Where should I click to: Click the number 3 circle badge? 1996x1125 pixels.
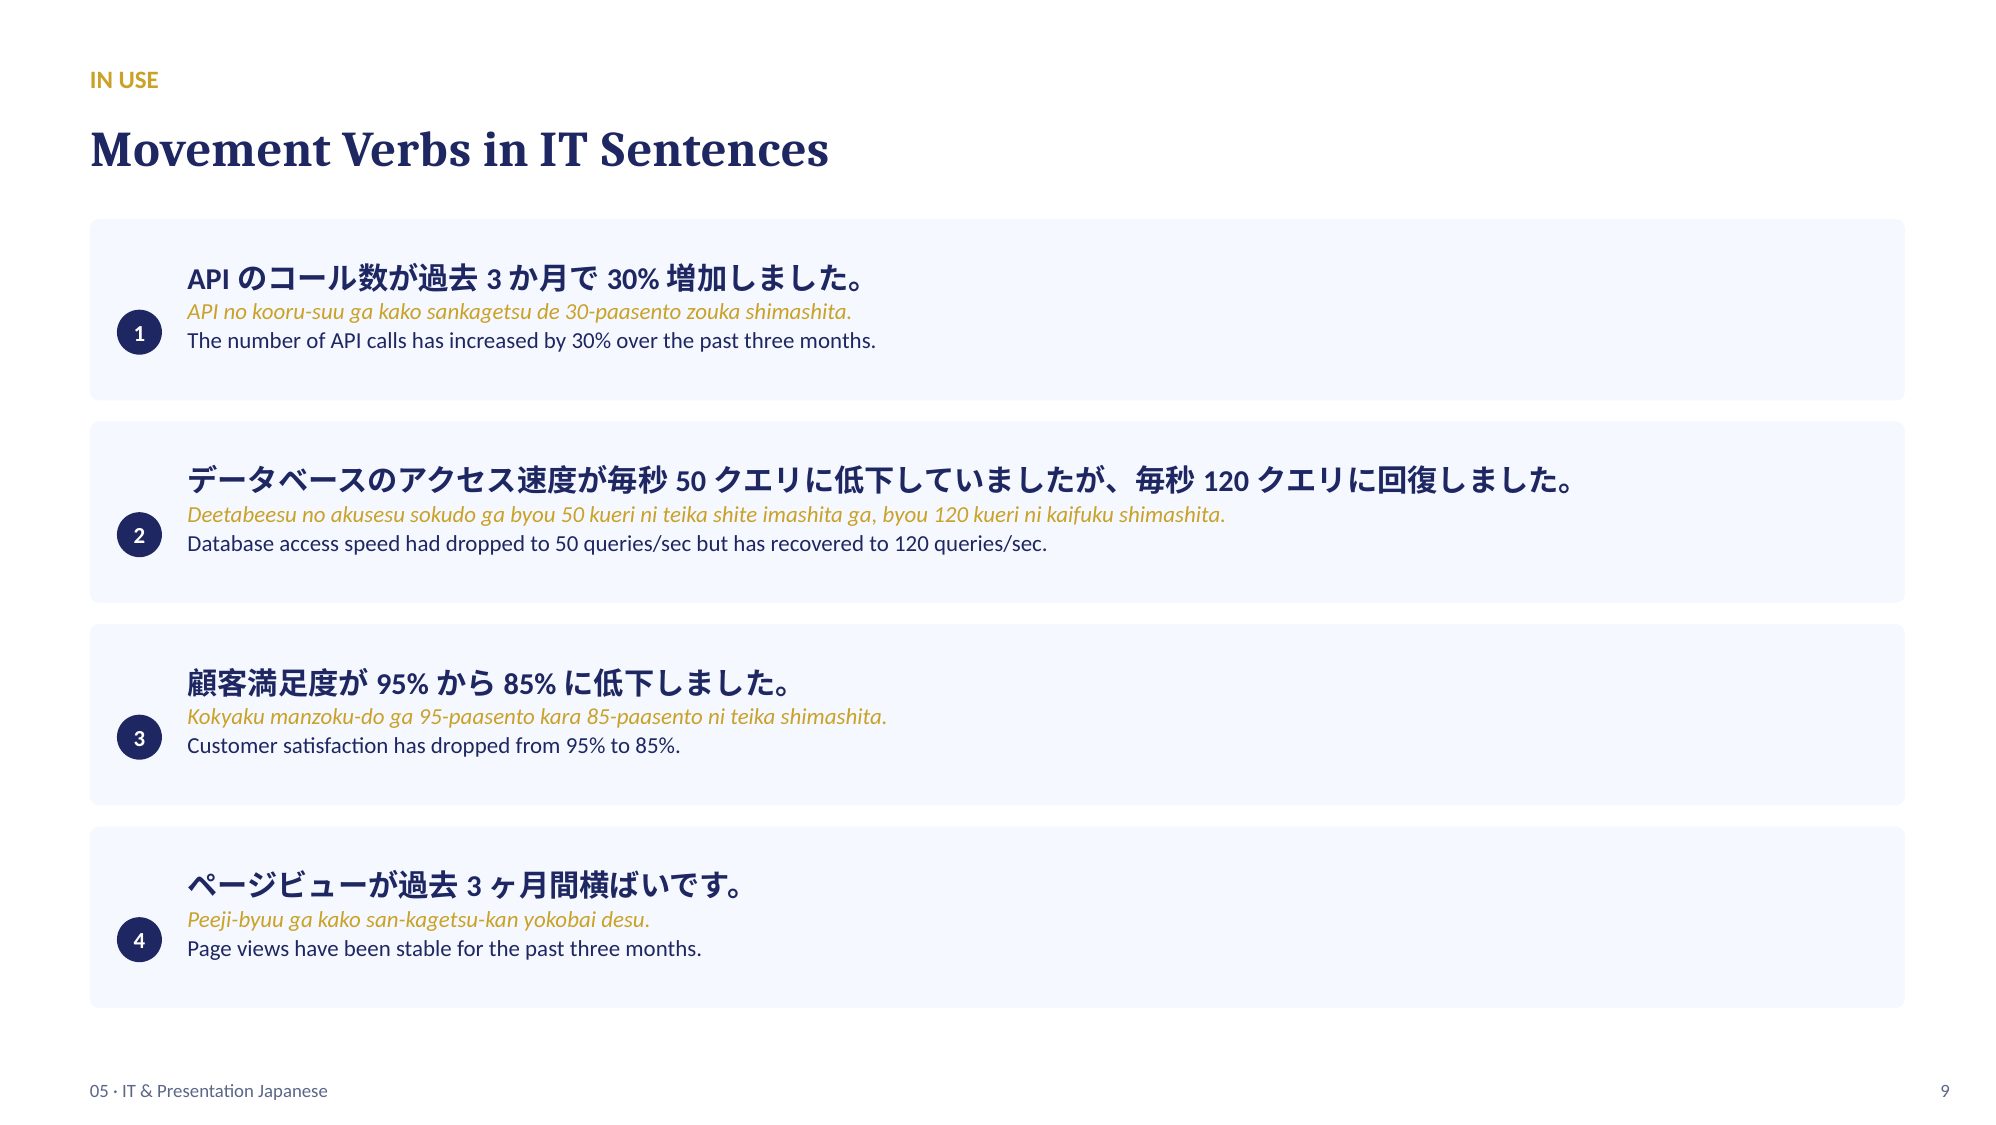pyautogui.click(x=139, y=737)
